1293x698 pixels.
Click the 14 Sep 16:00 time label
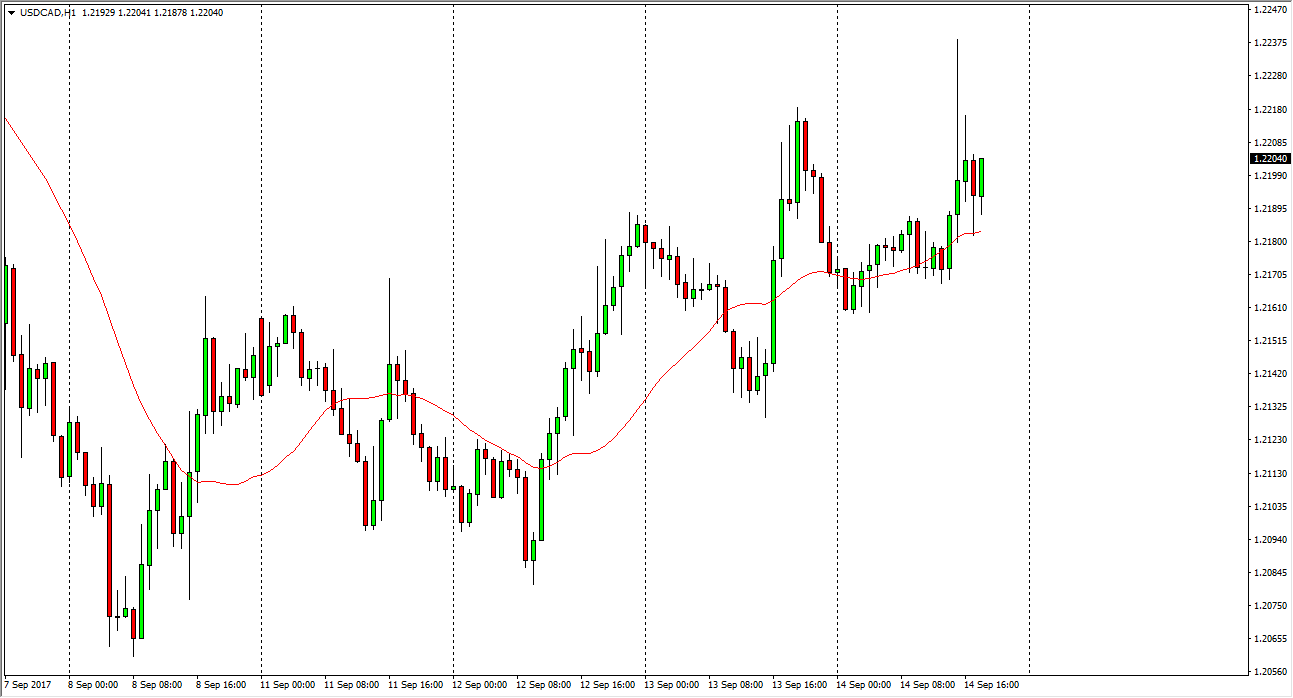[991, 685]
